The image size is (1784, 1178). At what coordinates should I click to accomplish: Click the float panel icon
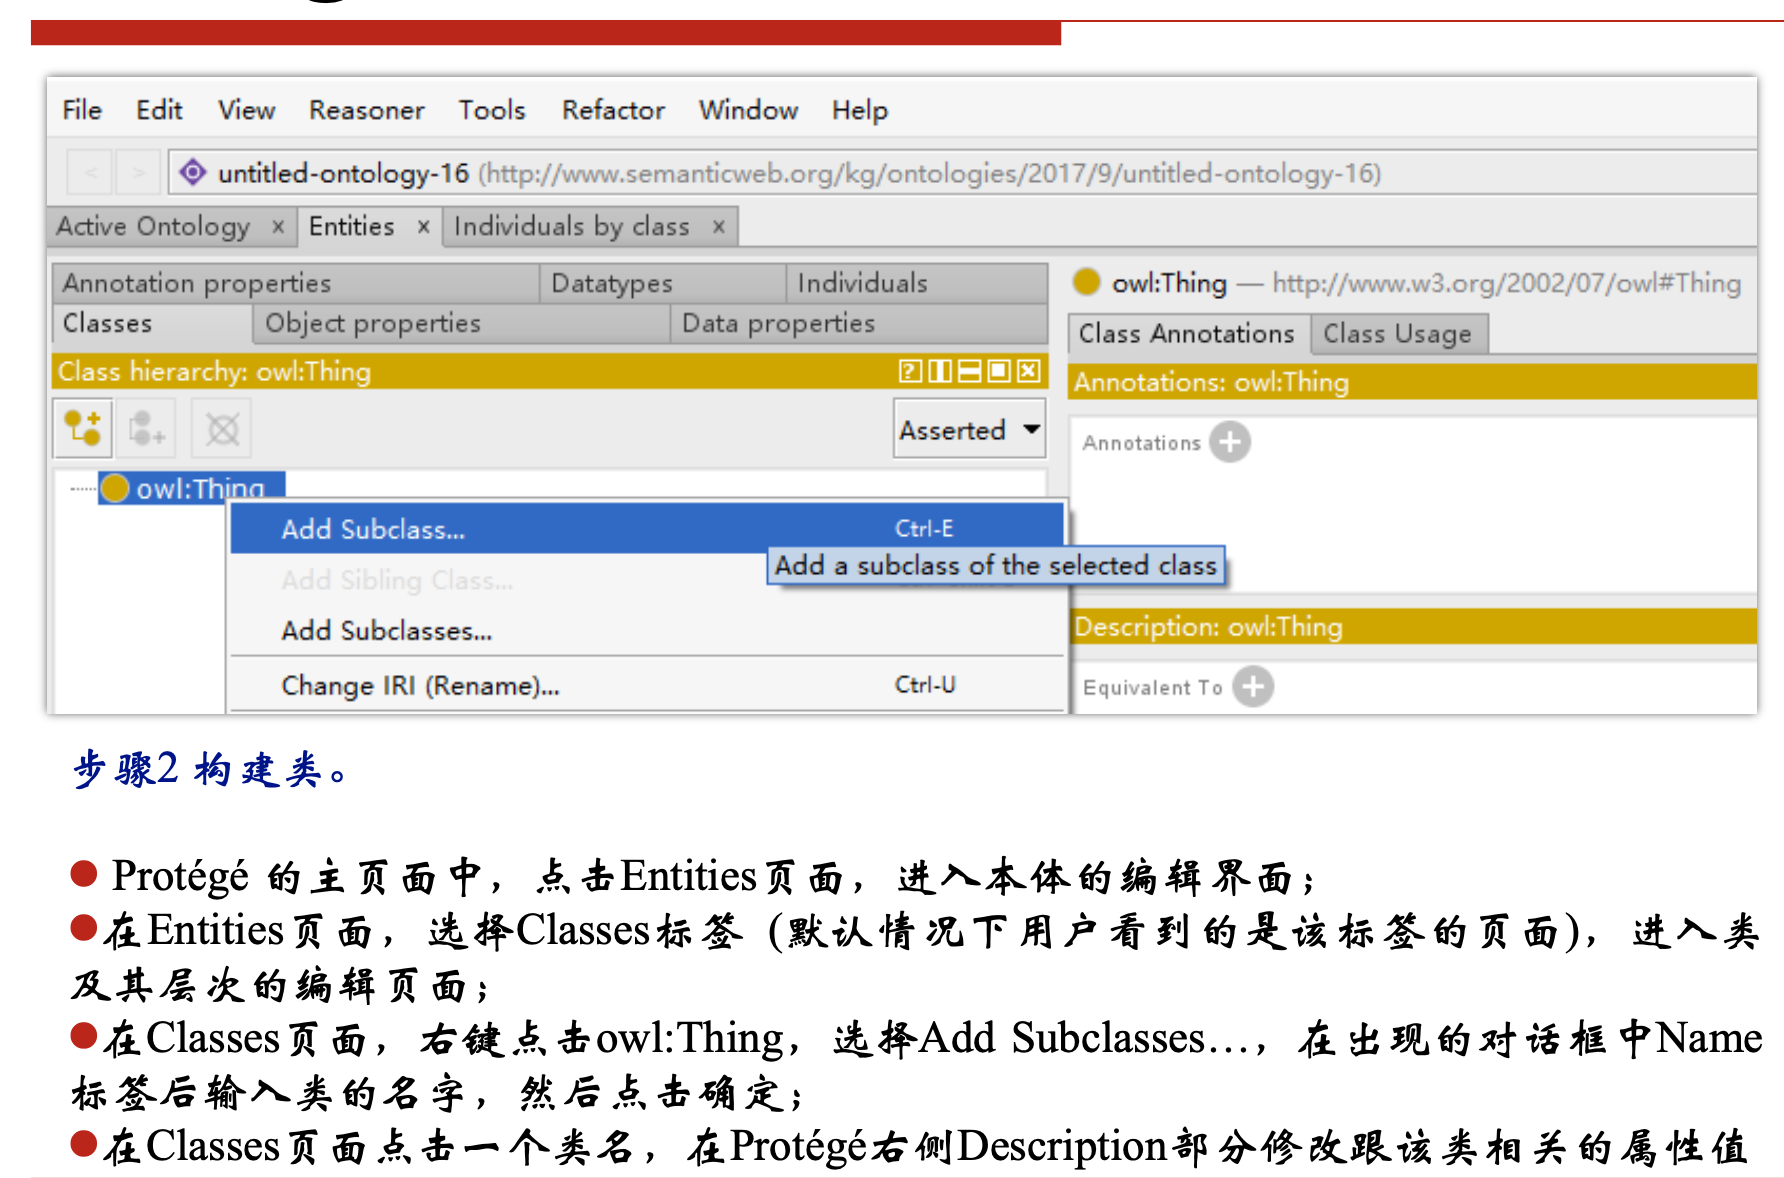tap(1000, 371)
